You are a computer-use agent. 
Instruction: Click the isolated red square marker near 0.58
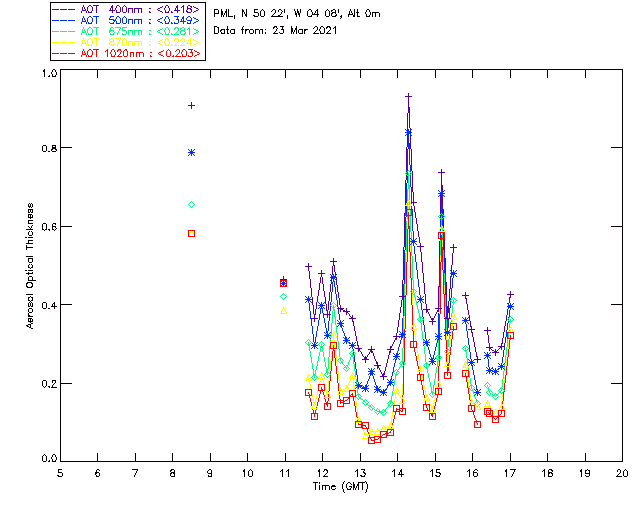click(191, 234)
